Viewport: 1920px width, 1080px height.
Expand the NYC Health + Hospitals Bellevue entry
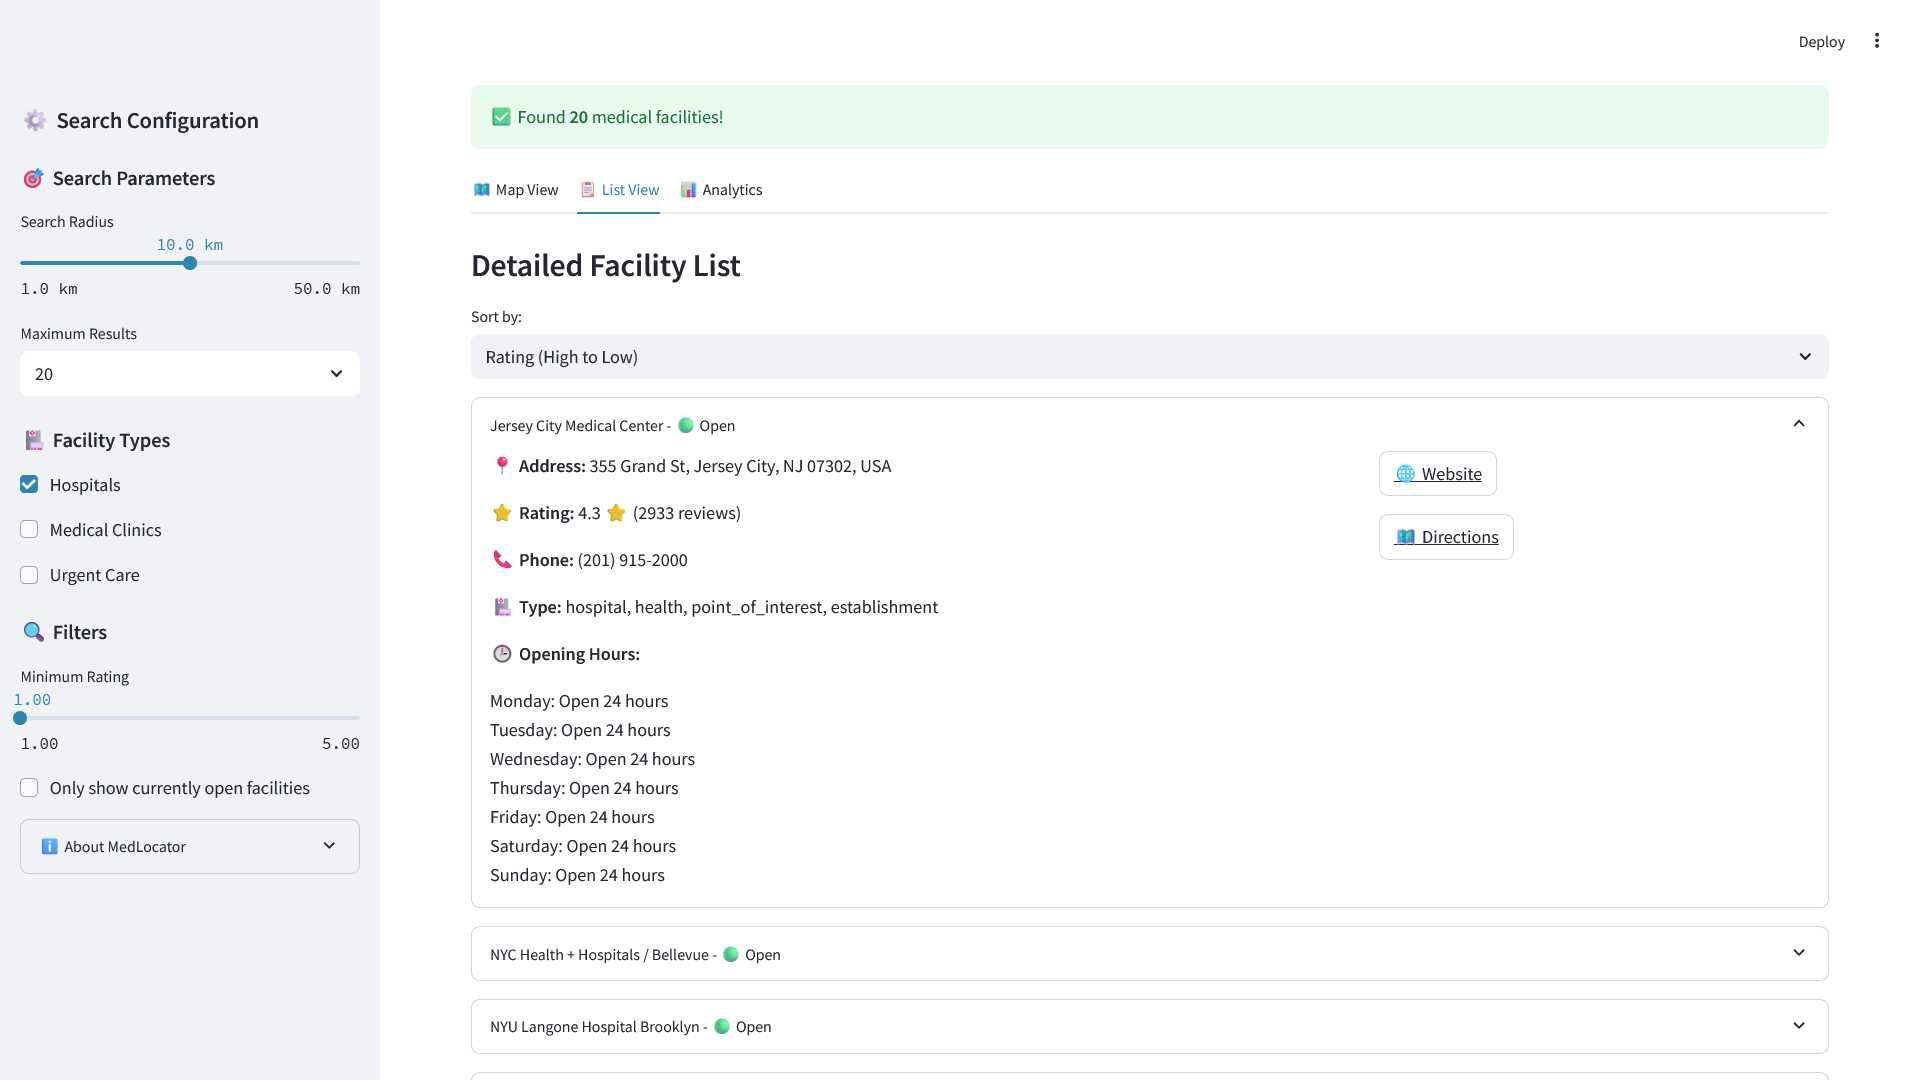[1149, 954]
